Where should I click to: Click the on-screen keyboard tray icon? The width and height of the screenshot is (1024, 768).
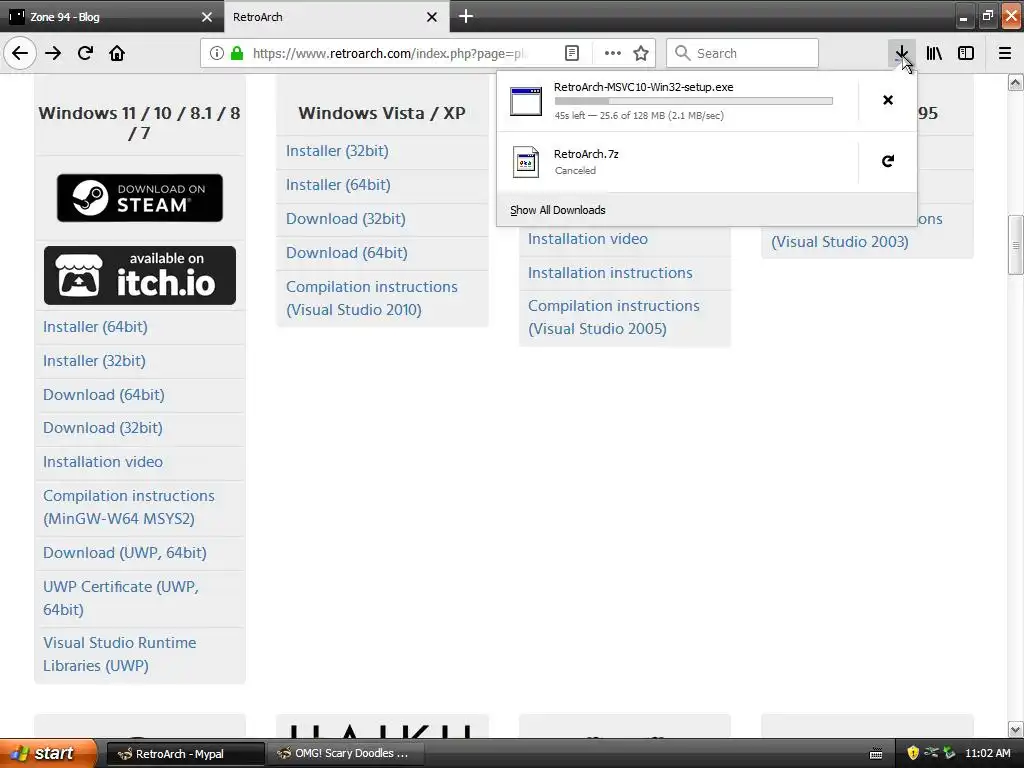pos(876,754)
